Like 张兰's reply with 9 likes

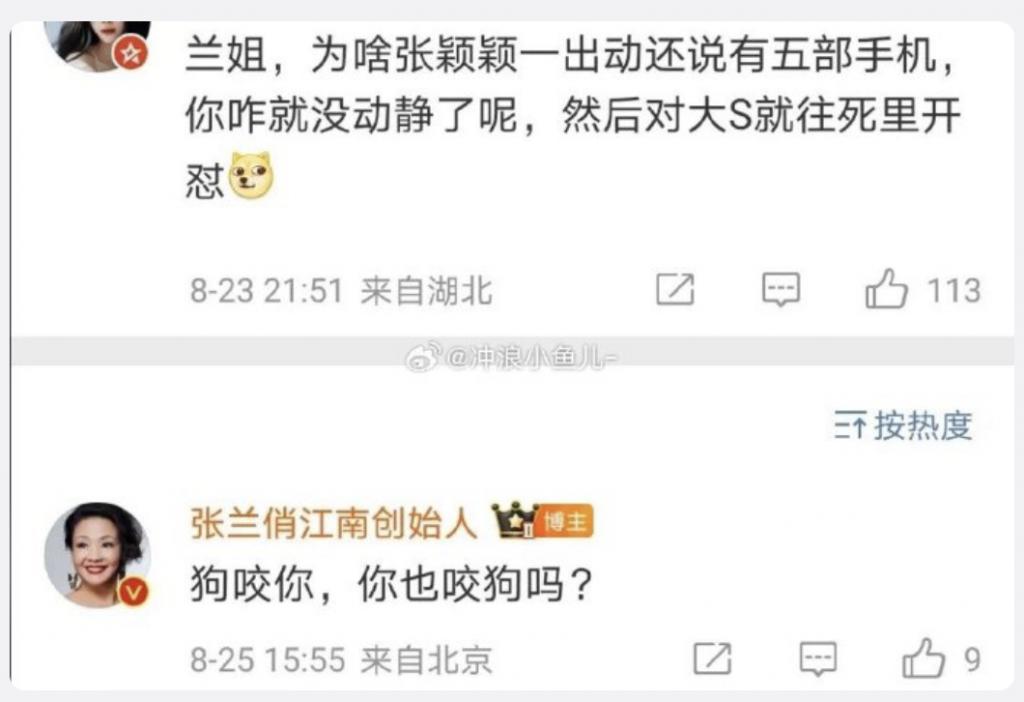923,658
